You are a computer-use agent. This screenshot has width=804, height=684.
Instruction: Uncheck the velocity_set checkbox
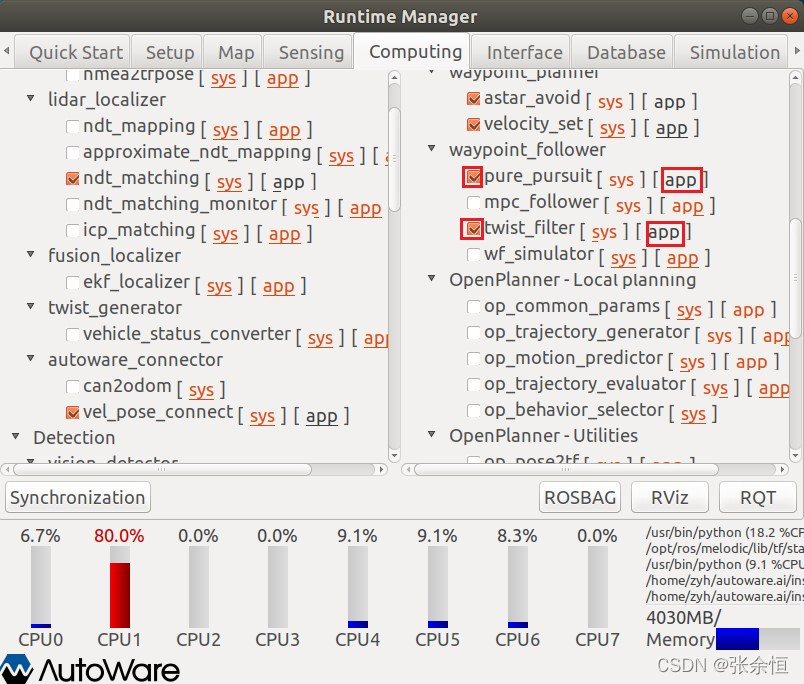(474, 125)
